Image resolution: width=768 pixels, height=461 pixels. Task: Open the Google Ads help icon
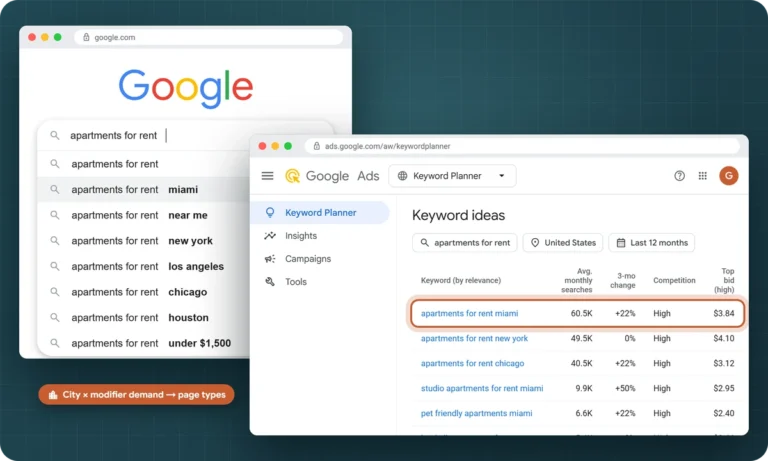point(679,176)
